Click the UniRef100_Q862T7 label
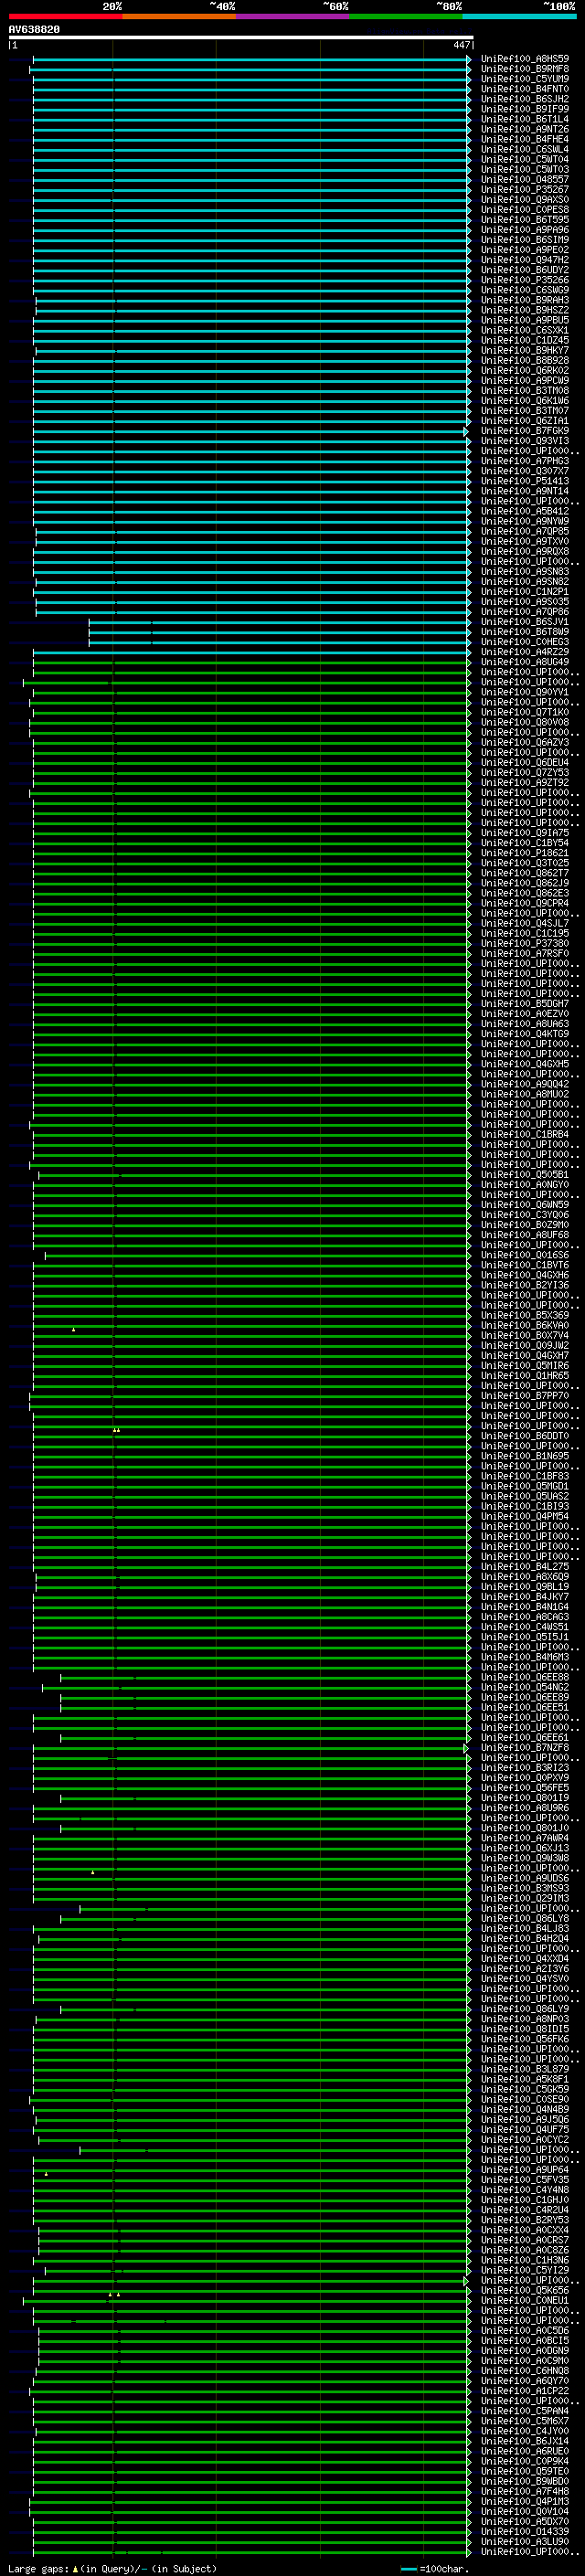585x2576 pixels. coord(525,874)
